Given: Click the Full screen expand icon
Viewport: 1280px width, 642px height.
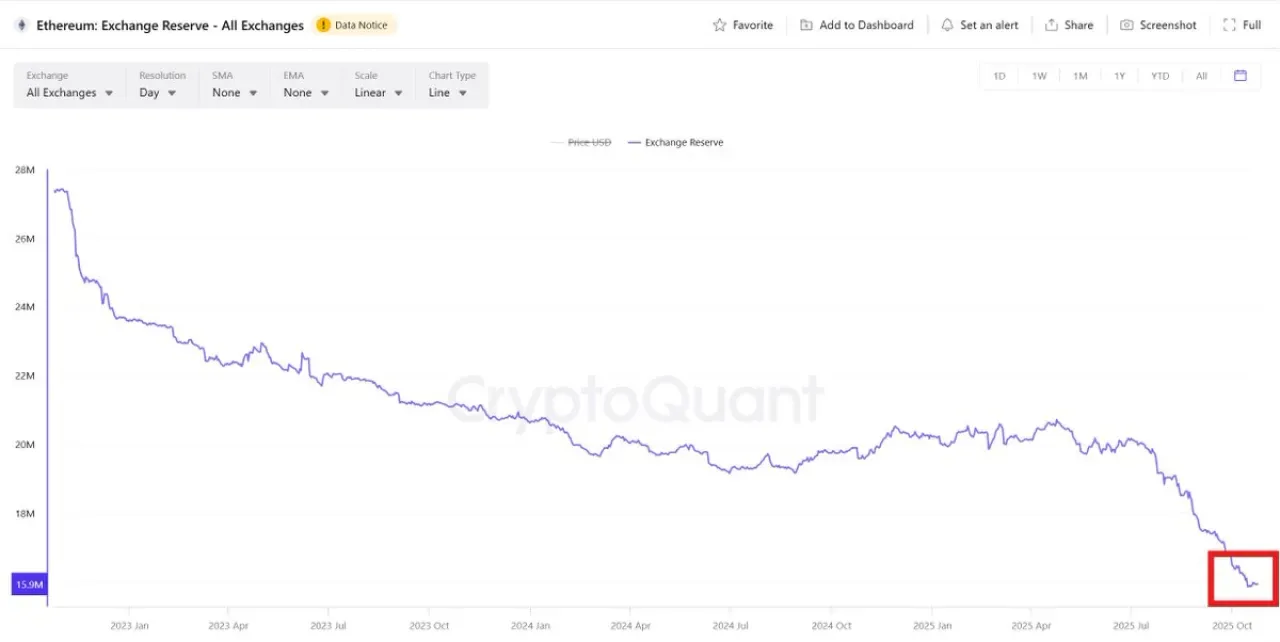Looking at the screenshot, I should [x=1229, y=25].
